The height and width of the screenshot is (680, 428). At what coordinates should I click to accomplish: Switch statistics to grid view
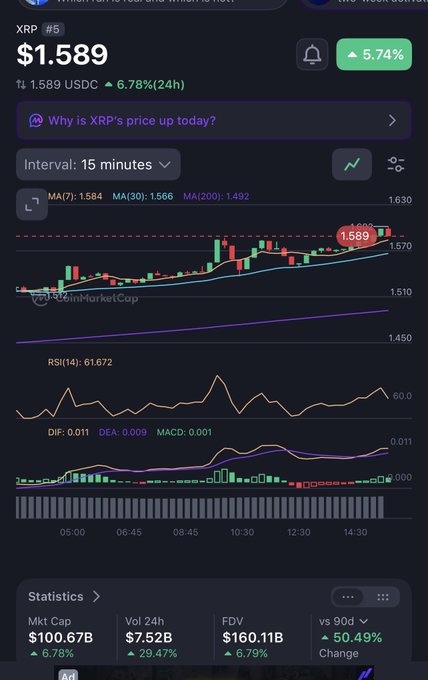point(383,597)
